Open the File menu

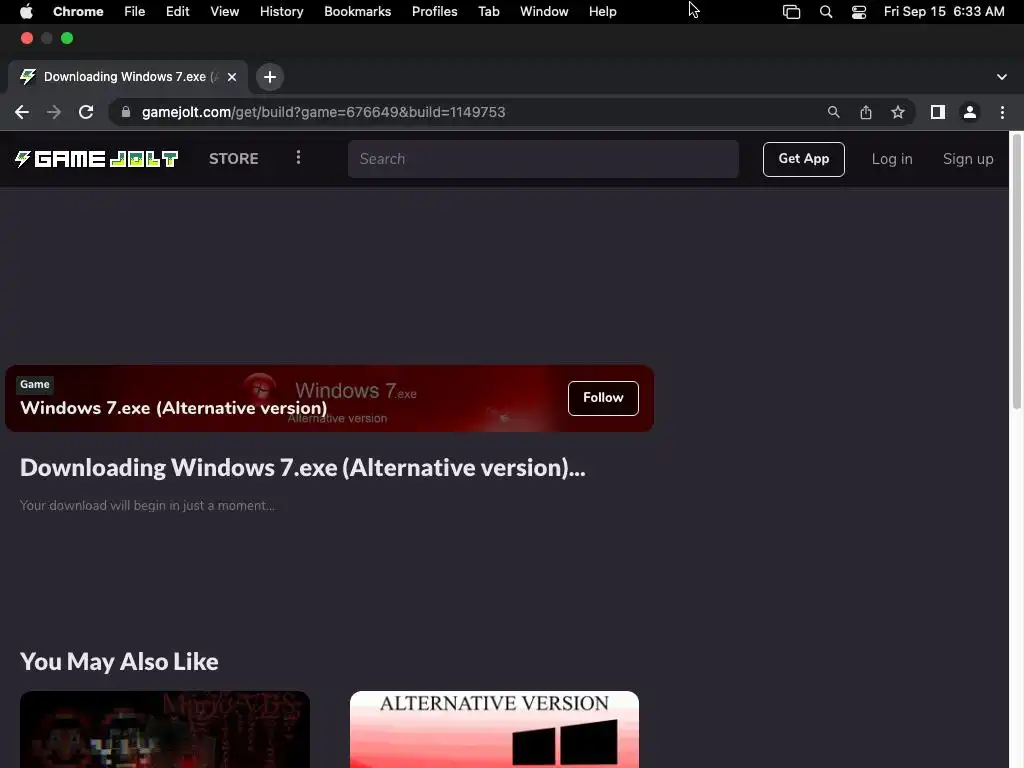tap(135, 12)
